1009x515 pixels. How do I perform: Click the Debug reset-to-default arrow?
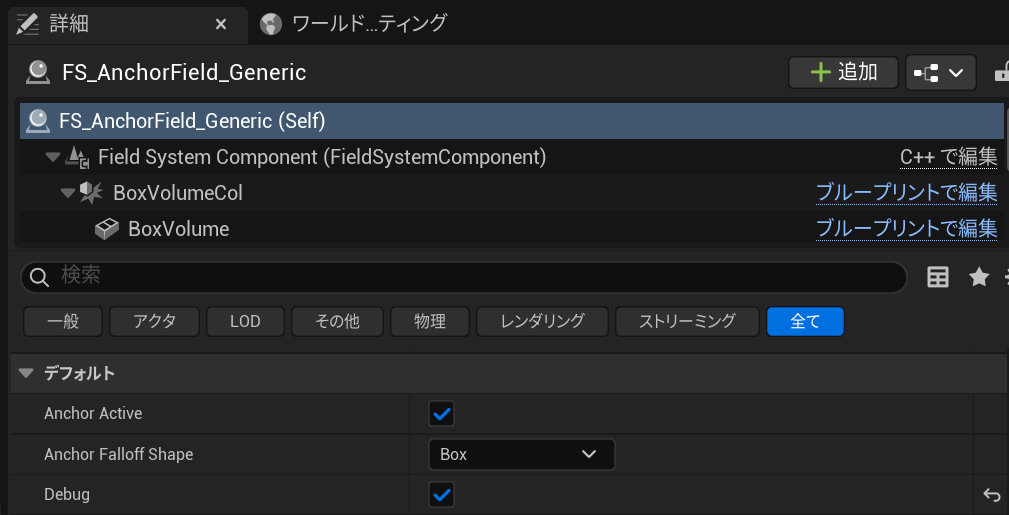point(991,494)
